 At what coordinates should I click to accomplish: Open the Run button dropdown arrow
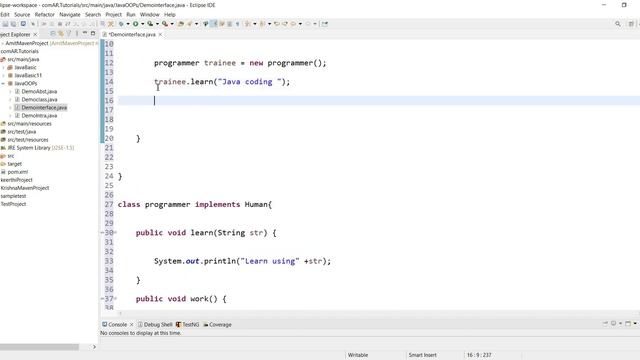142,24
